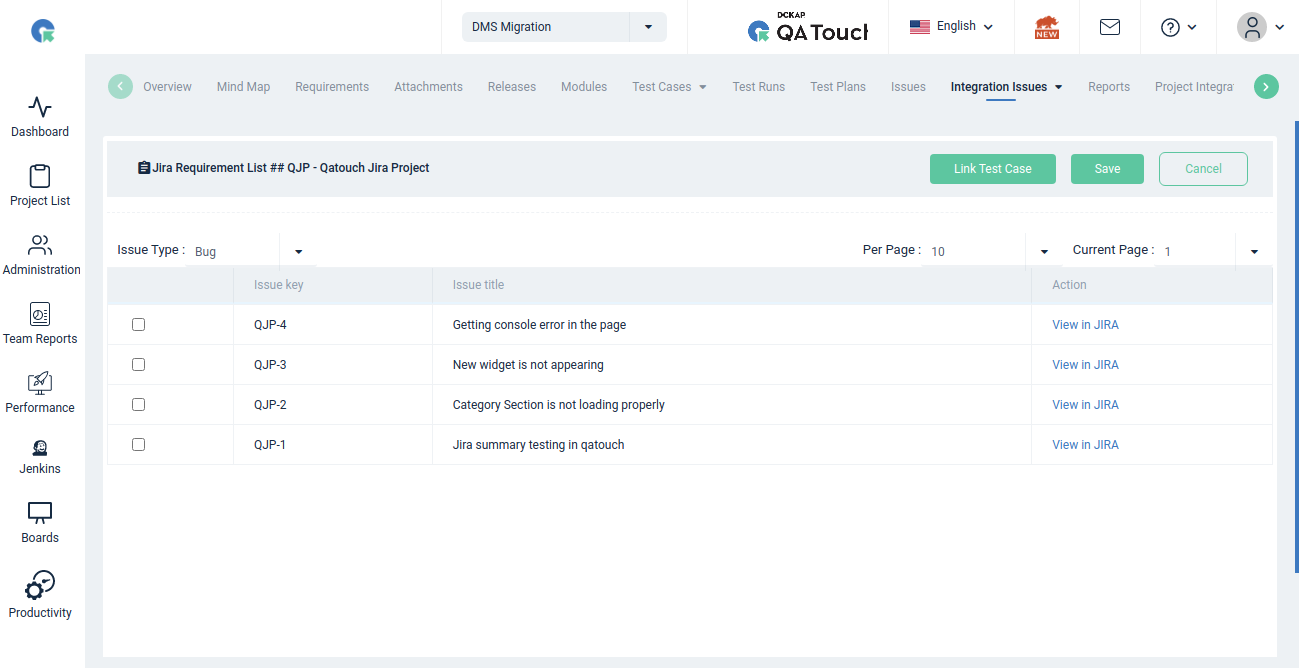Open the Requirements tab

point(331,86)
